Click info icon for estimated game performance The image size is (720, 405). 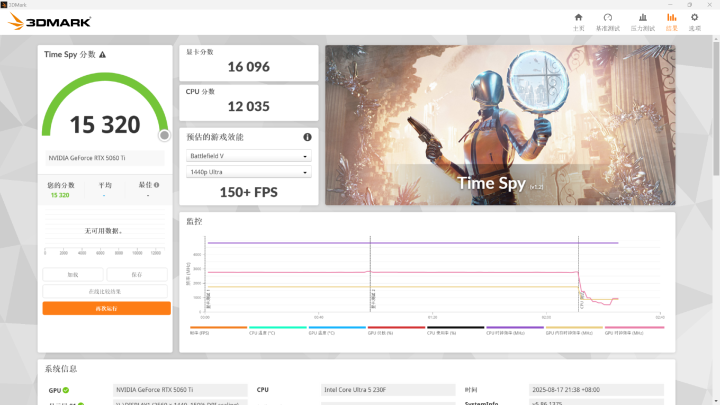pyautogui.click(x=307, y=137)
